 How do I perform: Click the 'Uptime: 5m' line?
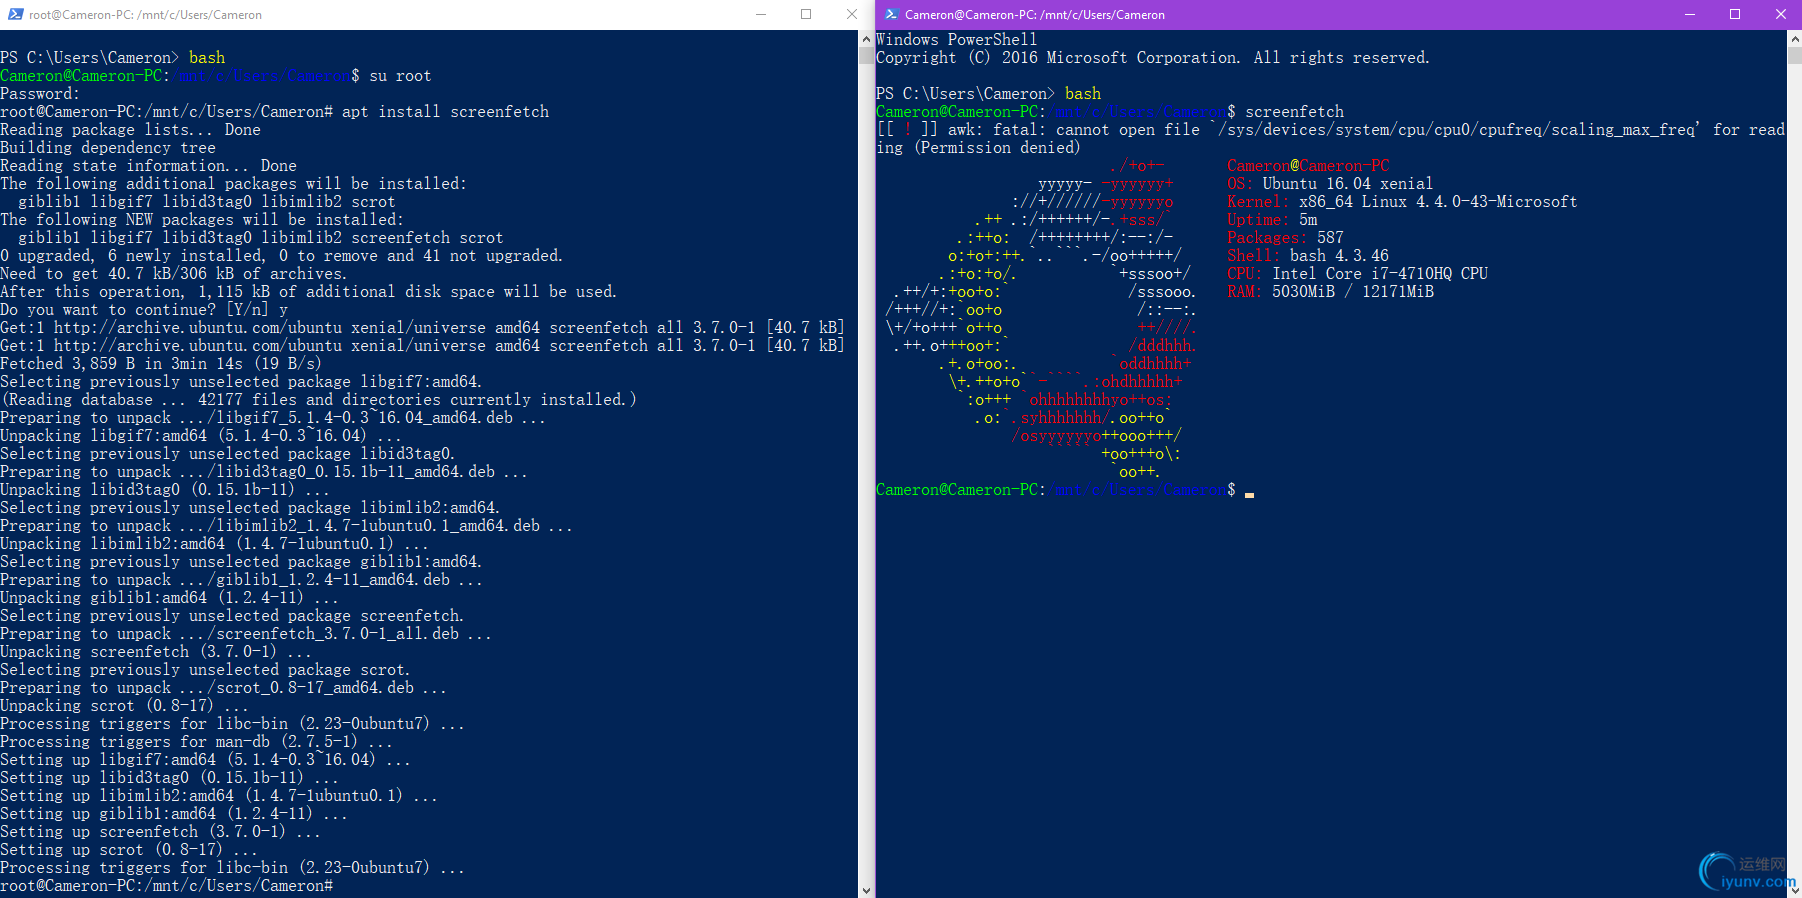coord(1272,220)
